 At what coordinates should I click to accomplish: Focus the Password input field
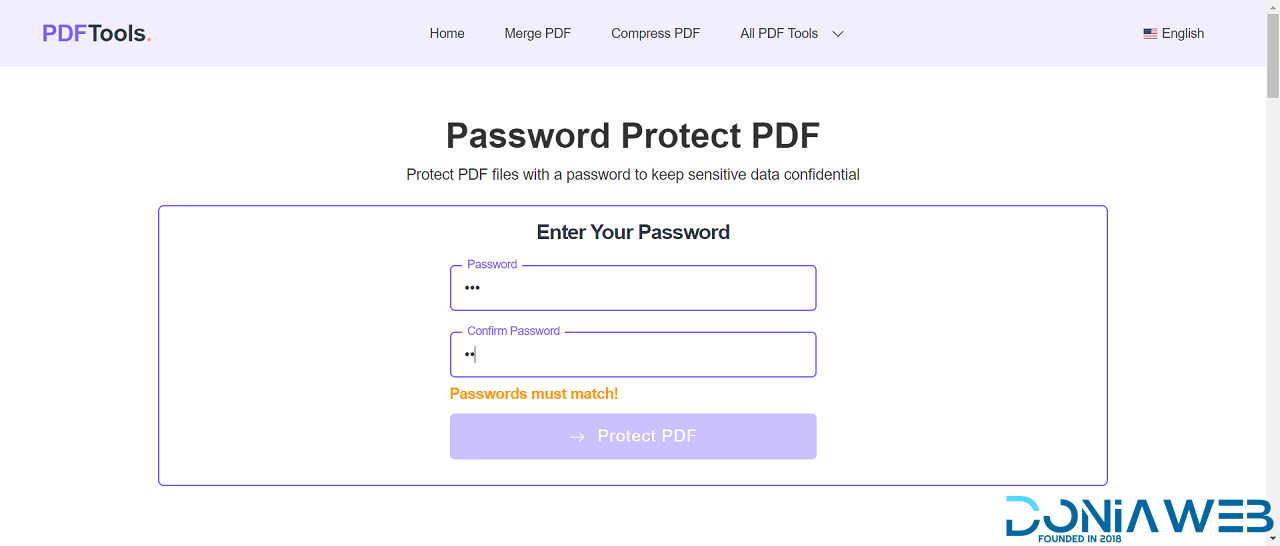[x=633, y=288]
